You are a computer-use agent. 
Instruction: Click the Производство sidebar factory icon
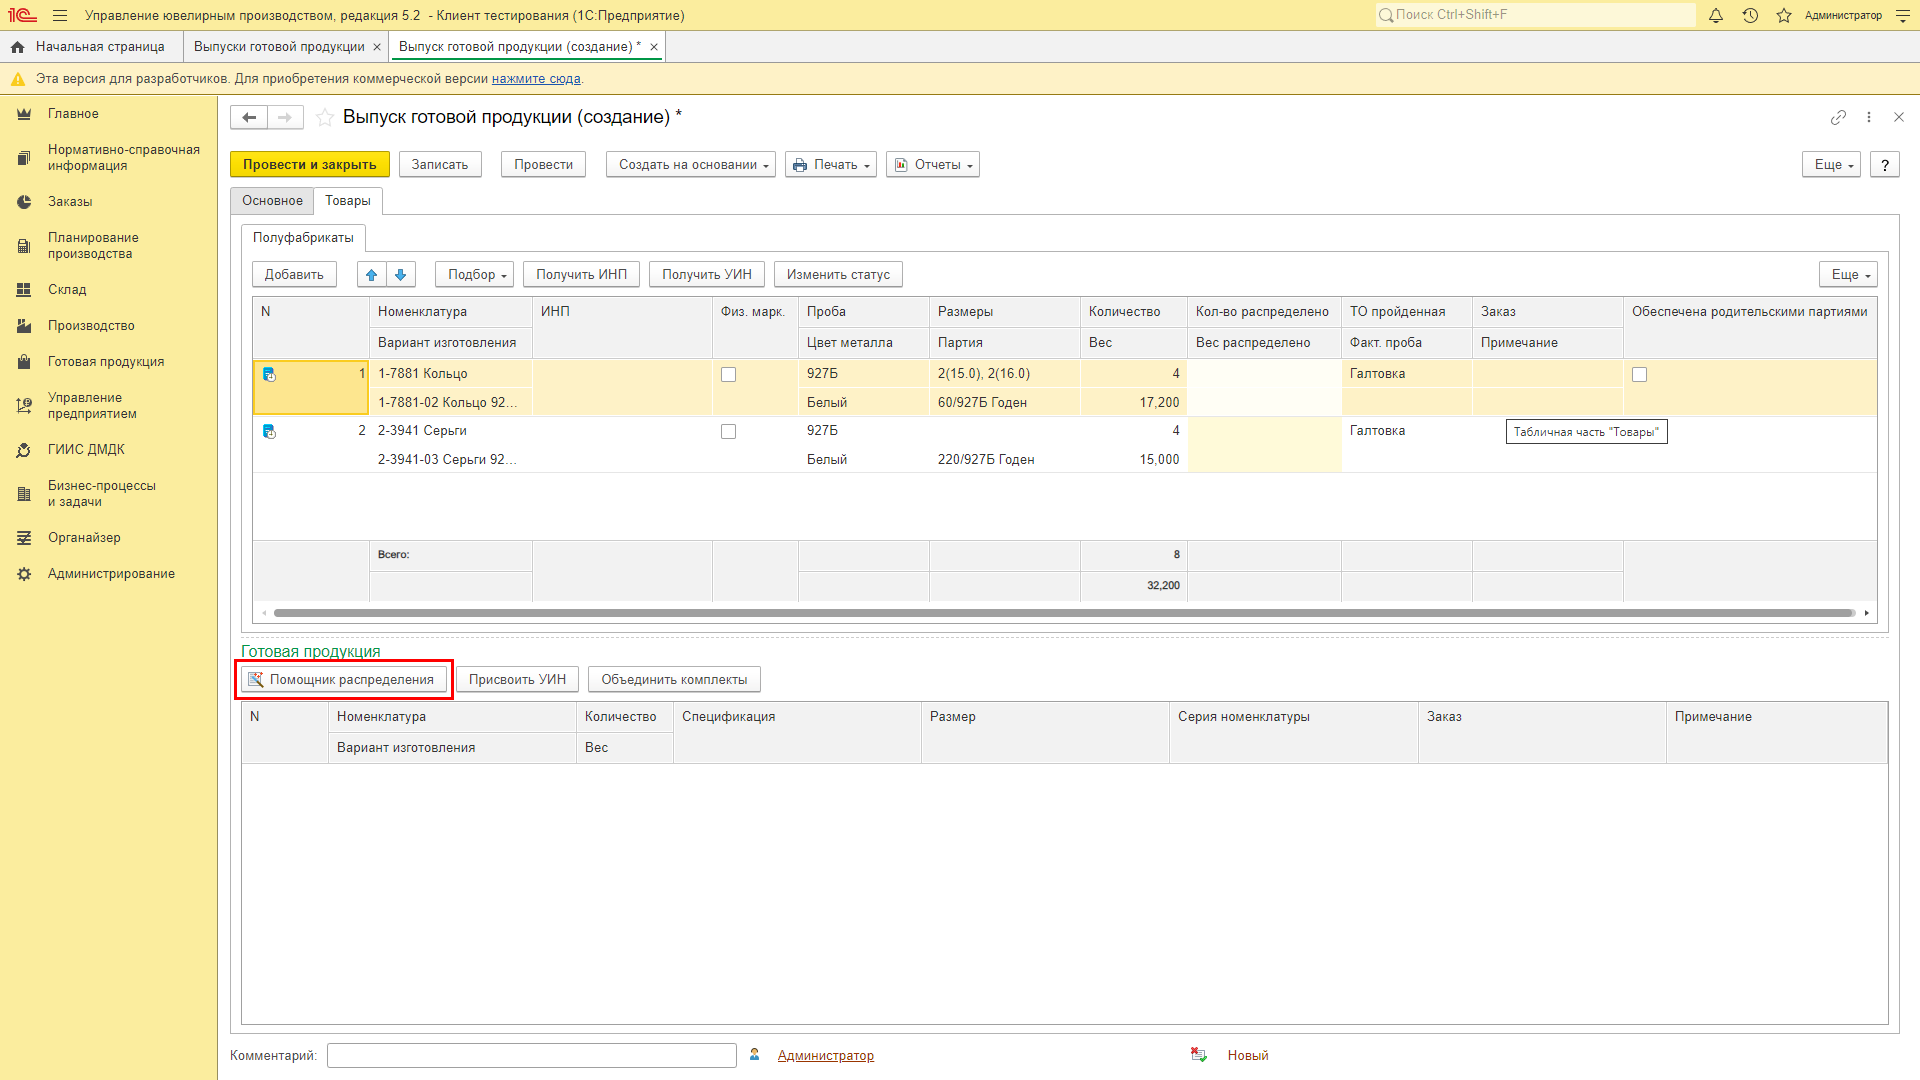click(x=24, y=326)
